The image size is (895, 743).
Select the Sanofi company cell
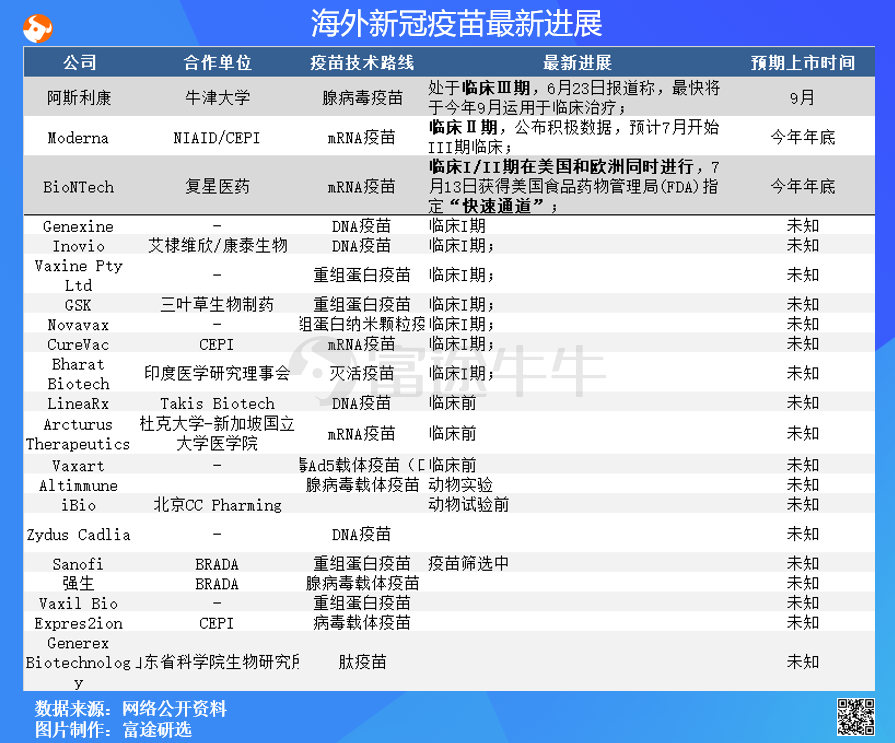pos(78,564)
